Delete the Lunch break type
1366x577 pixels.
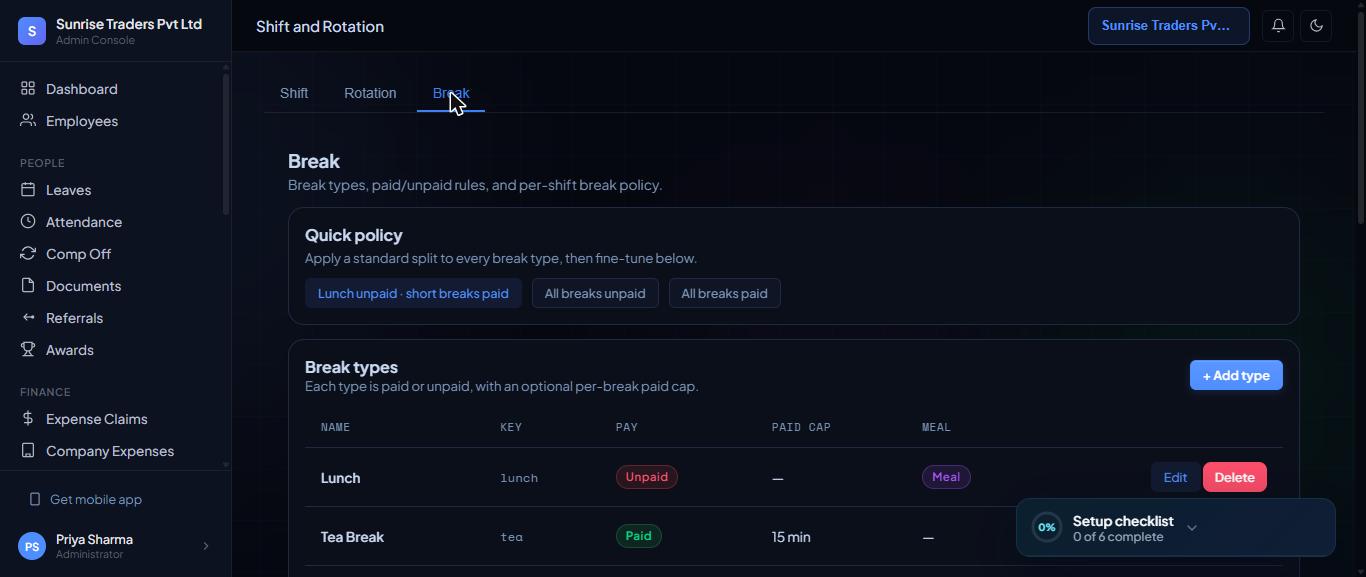click(1235, 477)
